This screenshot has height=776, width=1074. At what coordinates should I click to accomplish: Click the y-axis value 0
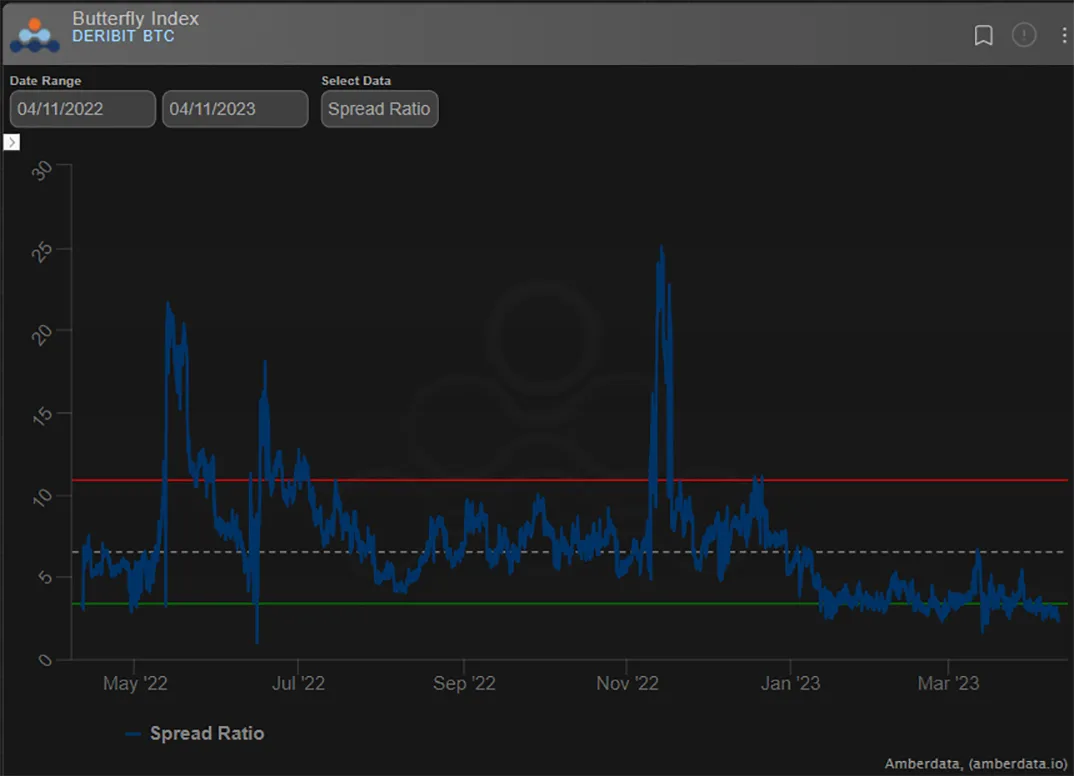[45, 660]
